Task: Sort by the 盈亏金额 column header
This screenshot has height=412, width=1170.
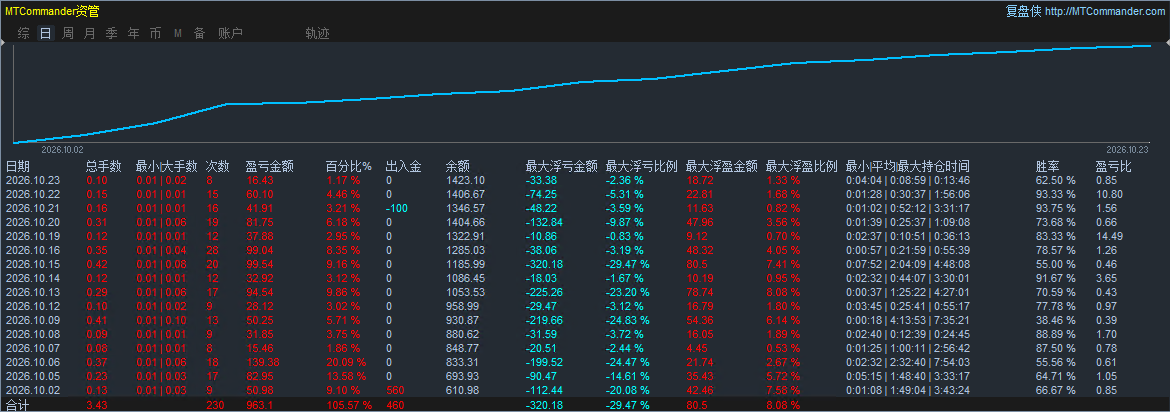Action: tap(269, 166)
